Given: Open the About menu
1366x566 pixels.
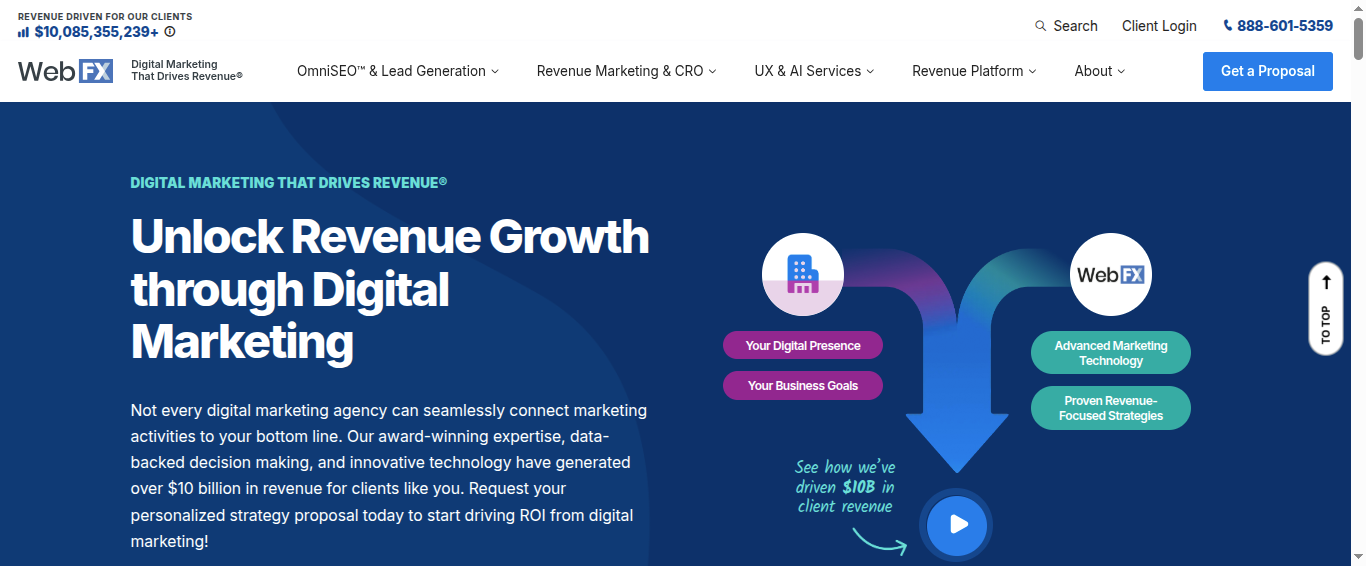Looking at the screenshot, I should click(x=1099, y=71).
